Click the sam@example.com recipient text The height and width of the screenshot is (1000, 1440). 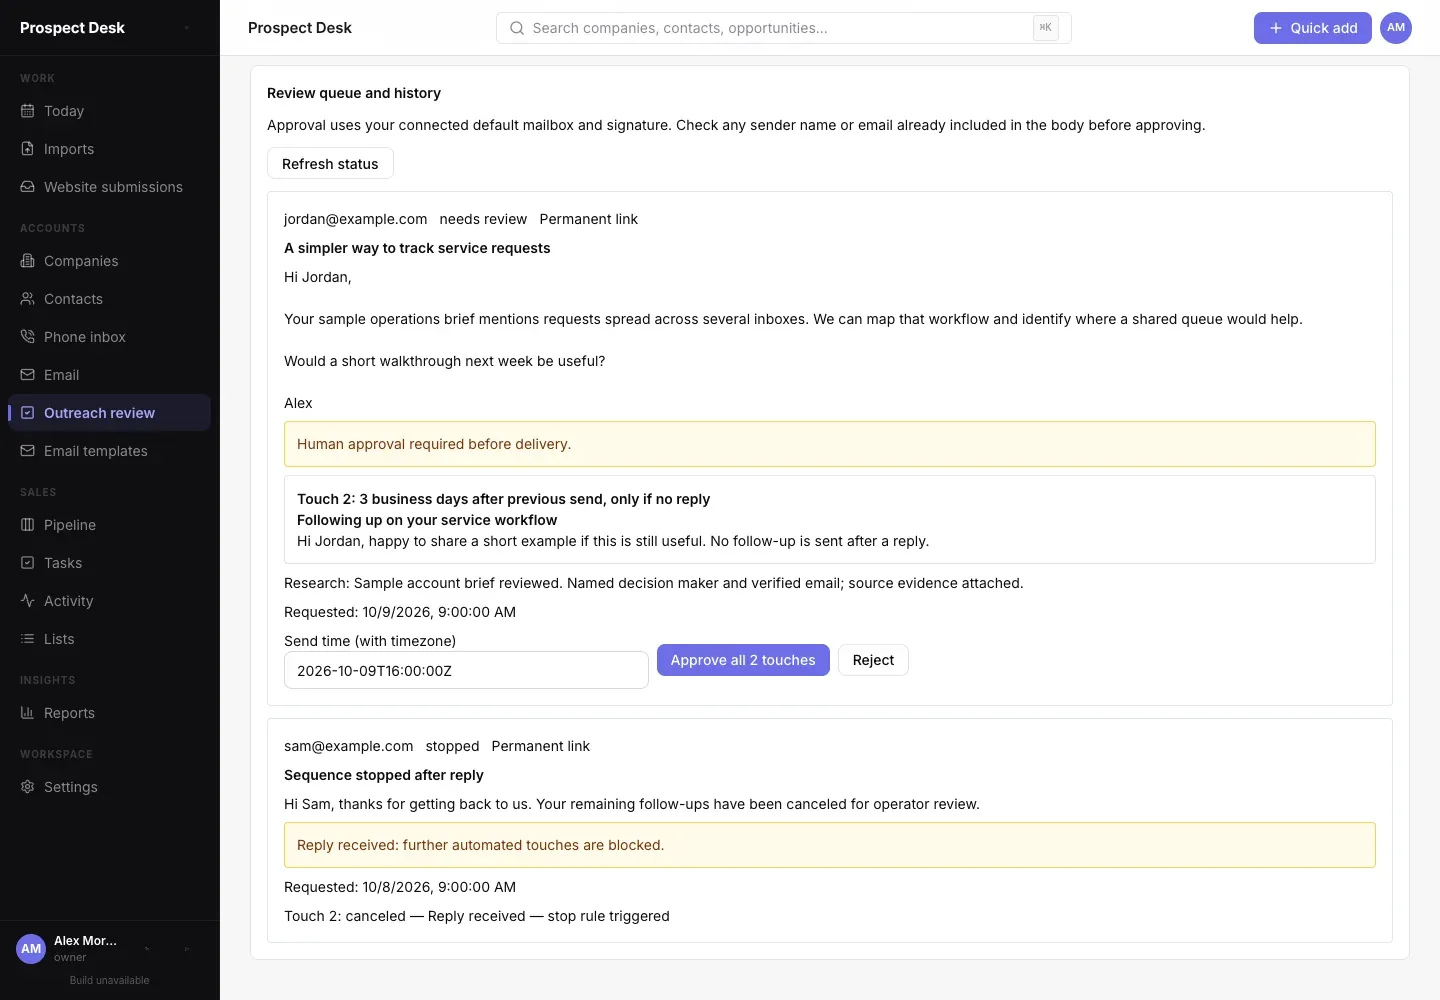(x=348, y=746)
